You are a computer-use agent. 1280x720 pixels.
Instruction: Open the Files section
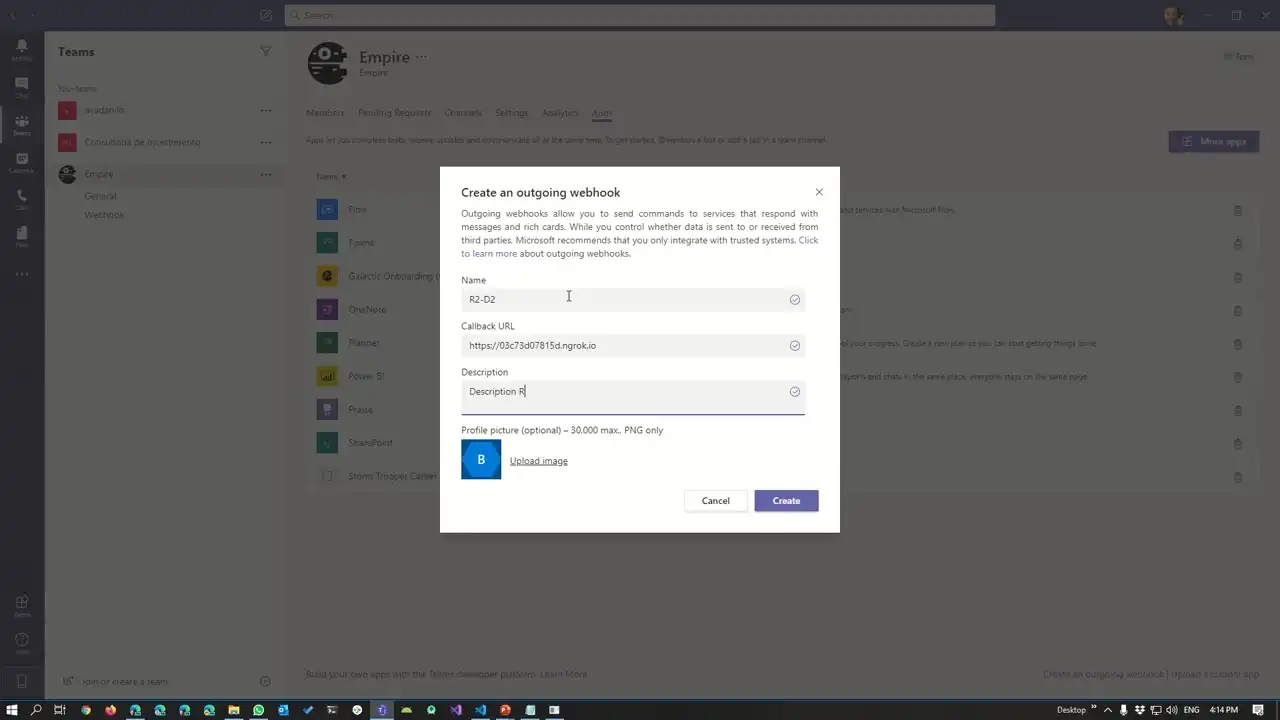pyautogui.click(x=21, y=233)
